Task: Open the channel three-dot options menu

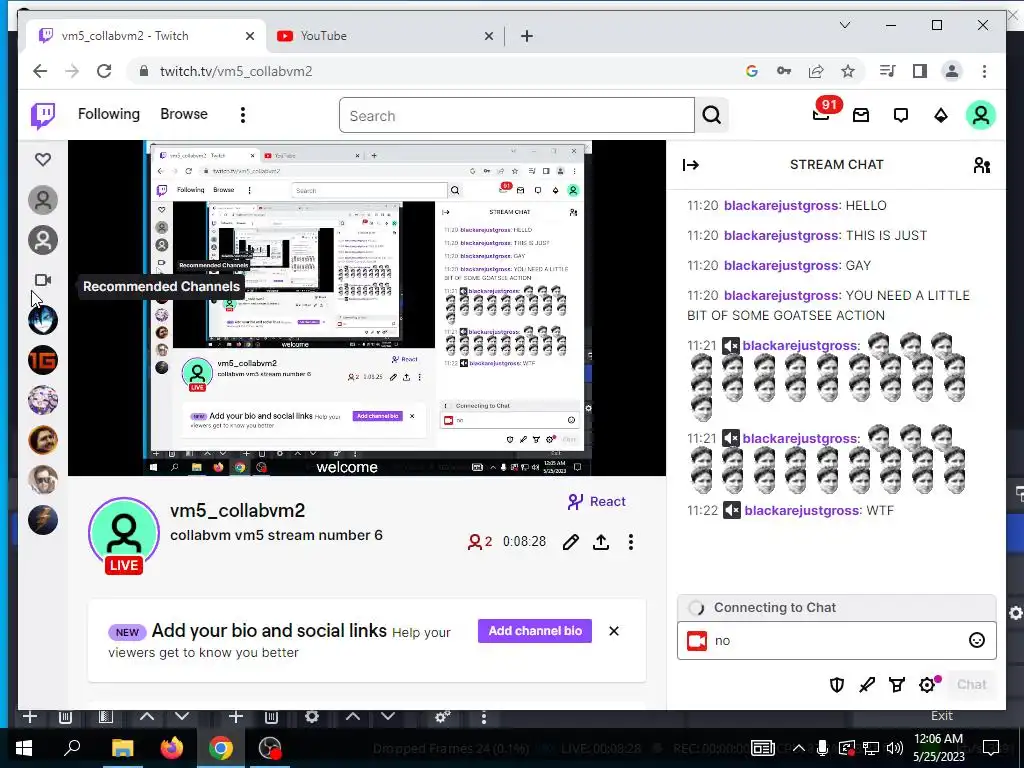Action: [631, 542]
